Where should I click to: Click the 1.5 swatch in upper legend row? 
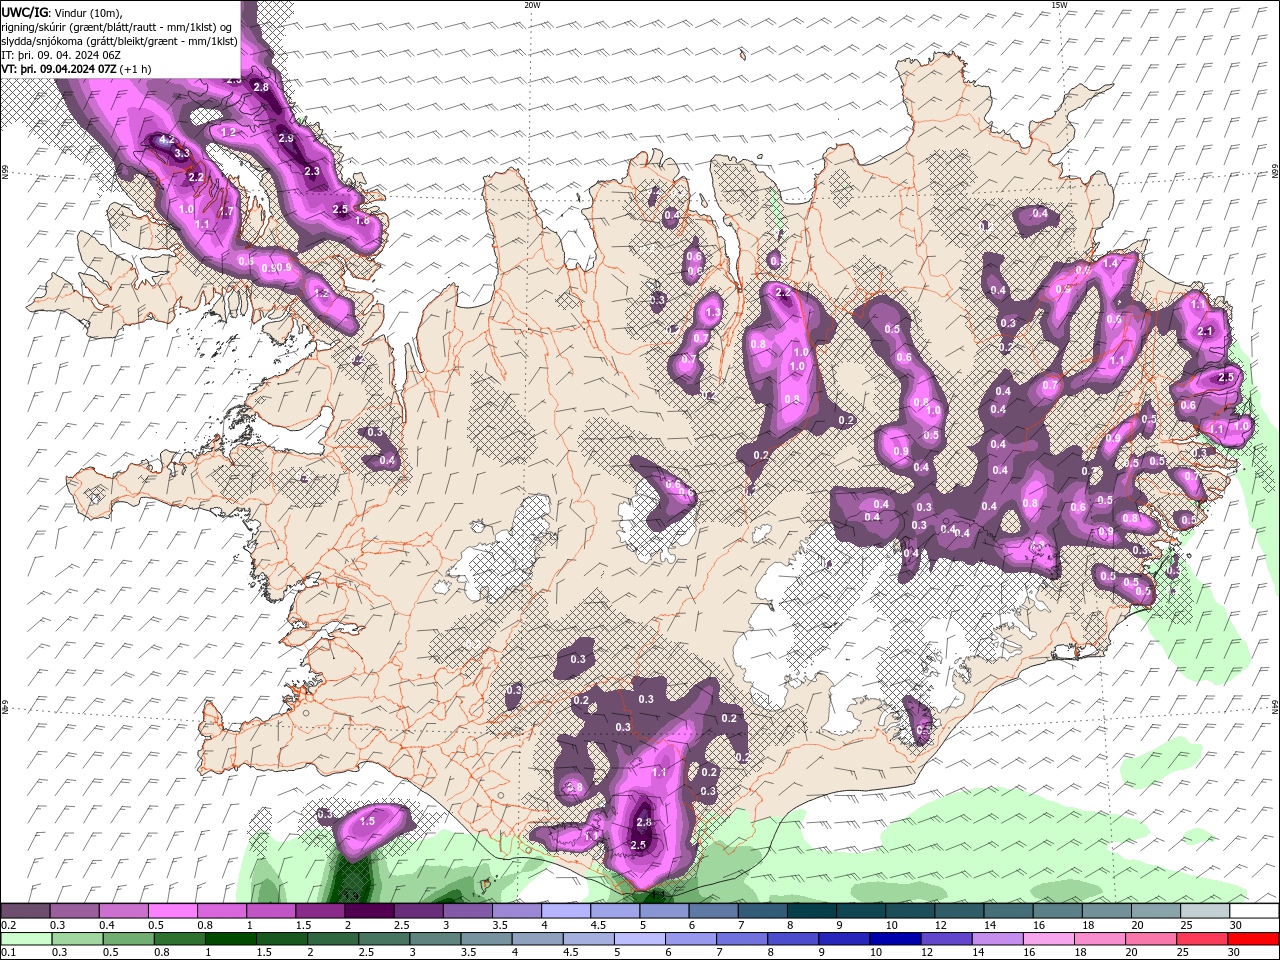point(319,911)
